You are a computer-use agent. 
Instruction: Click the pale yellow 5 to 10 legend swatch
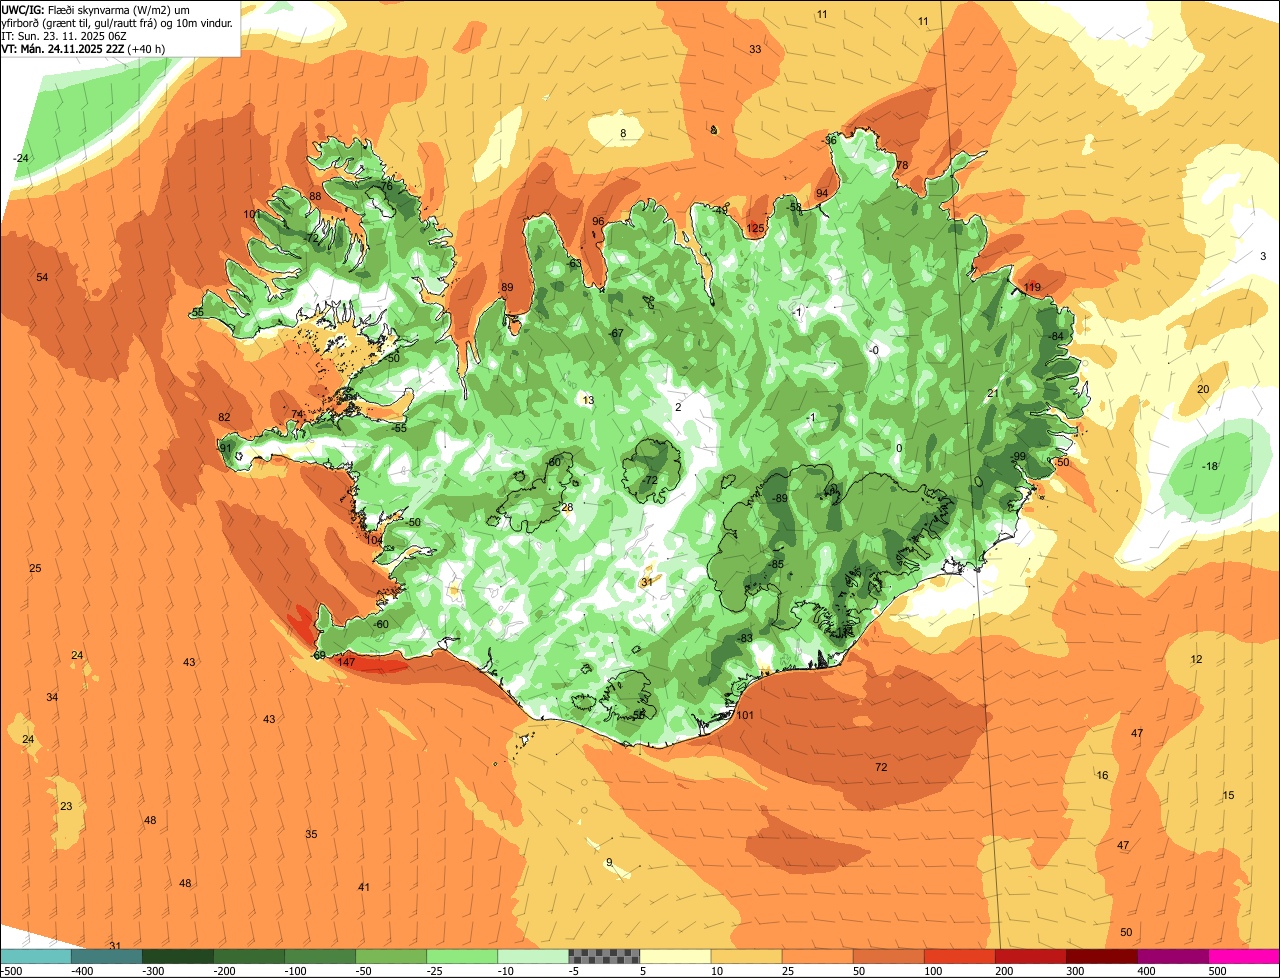tap(675, 956)
